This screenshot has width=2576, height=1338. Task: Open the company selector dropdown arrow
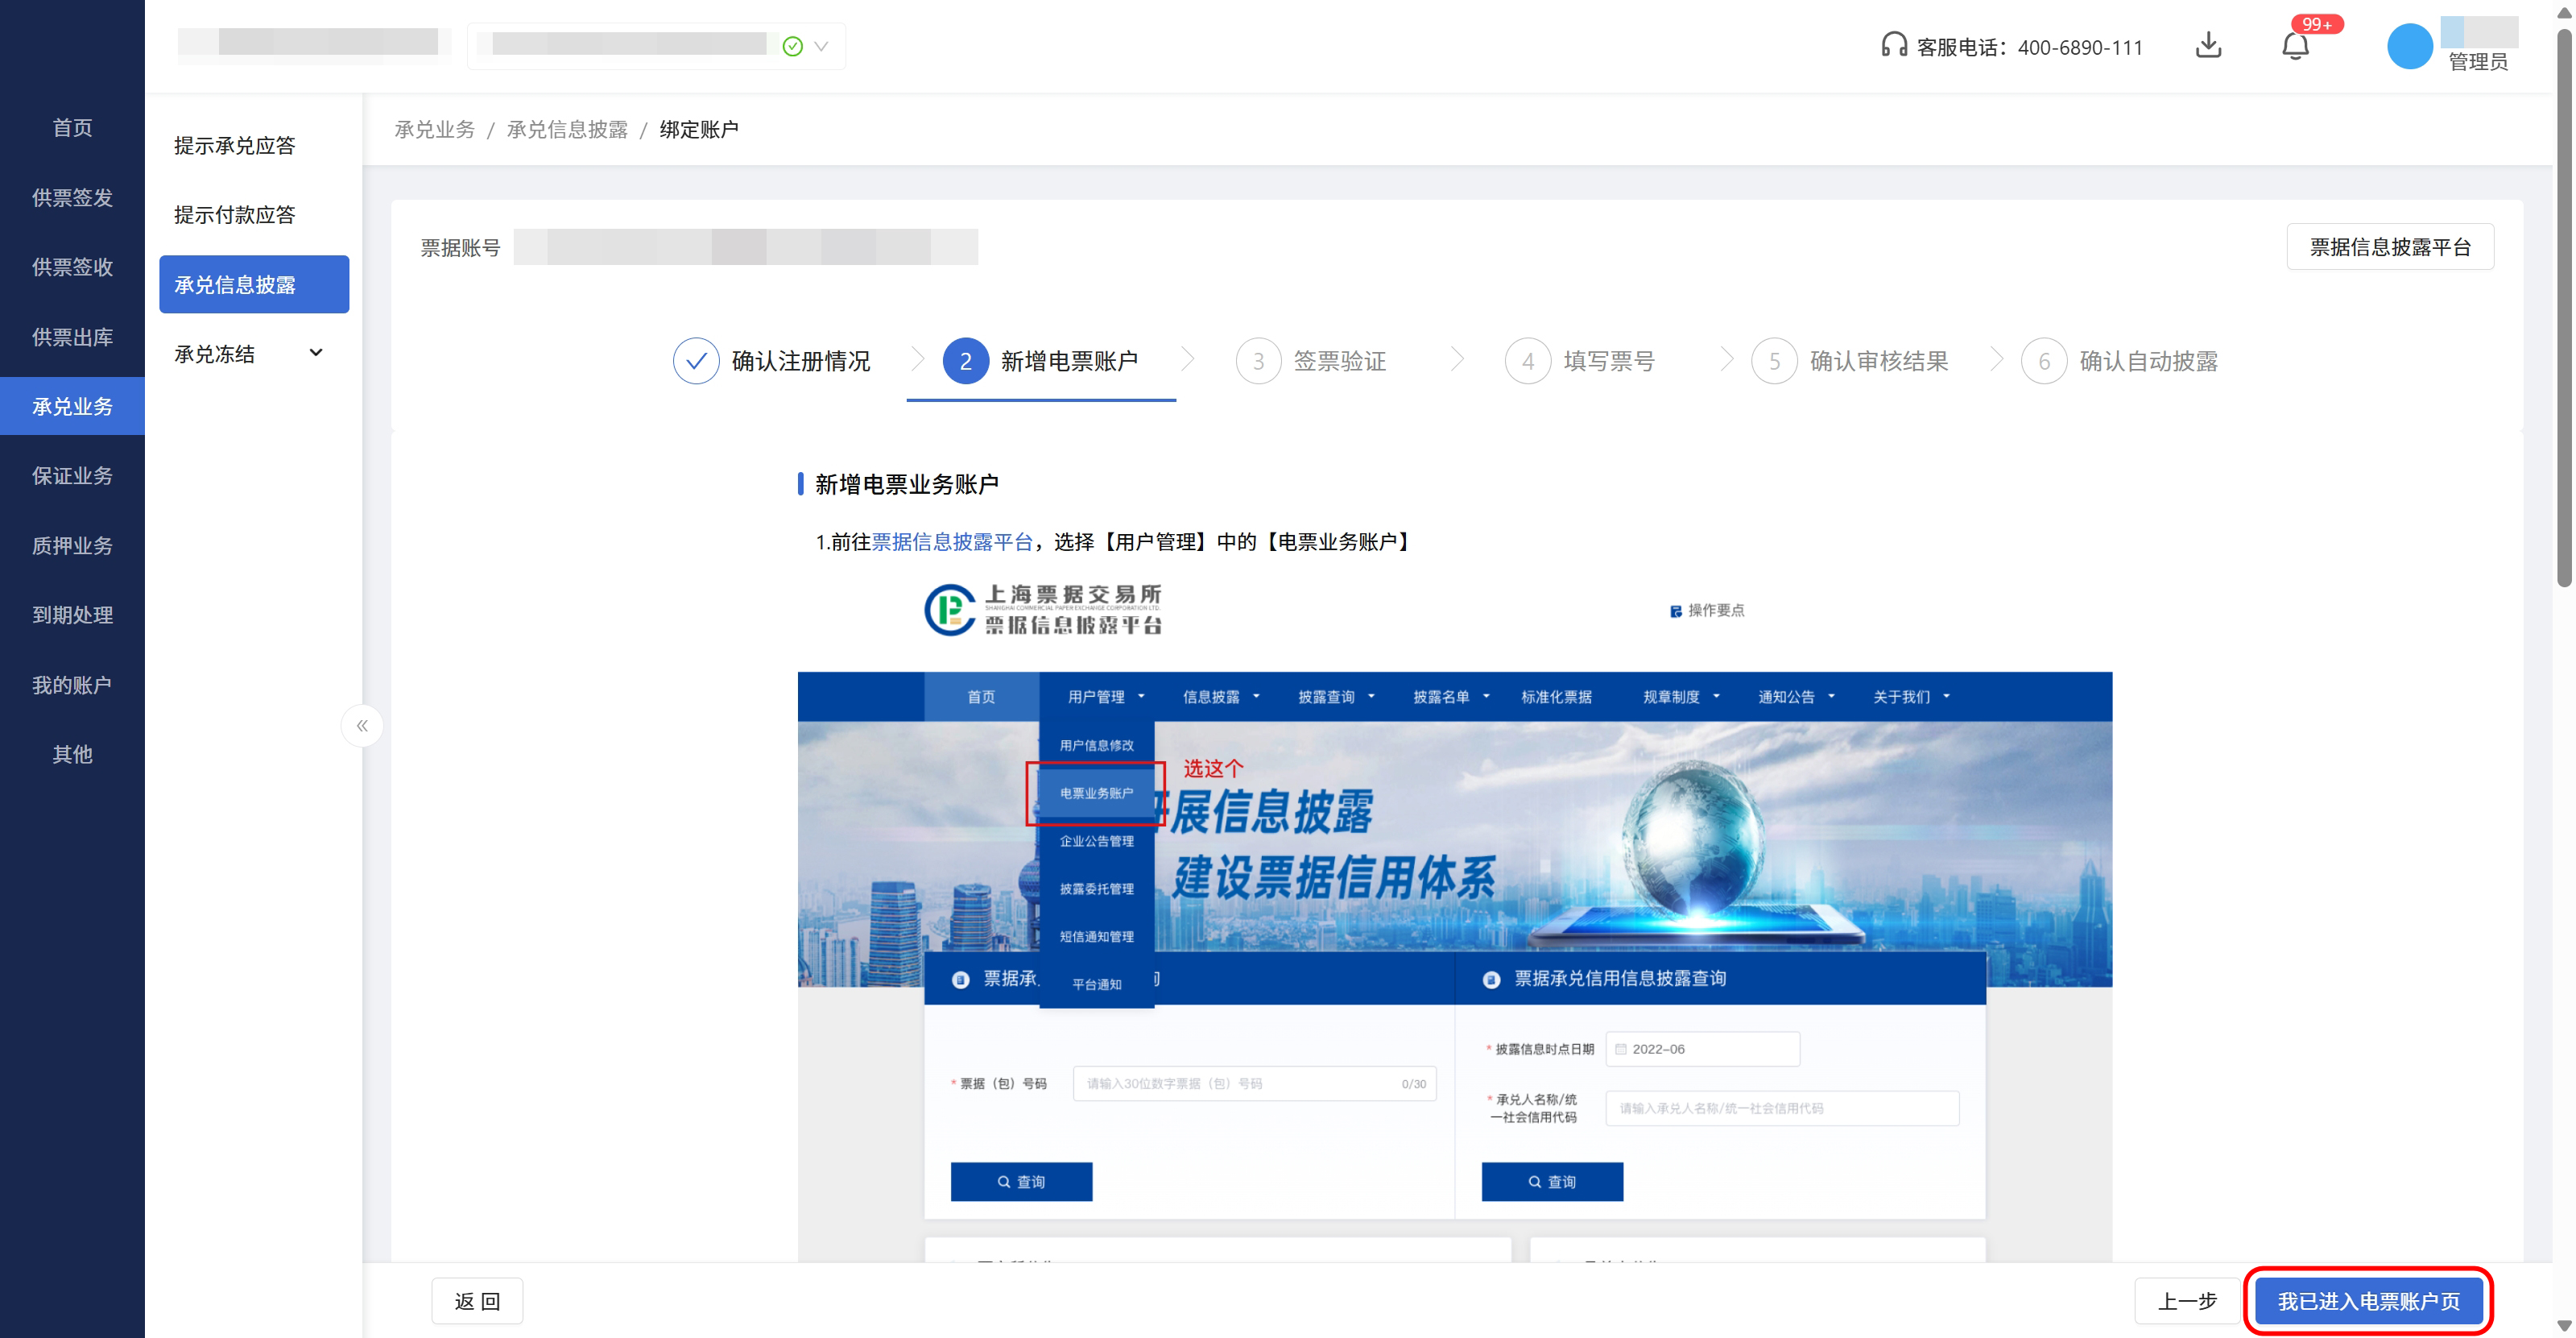click(822, 46)
